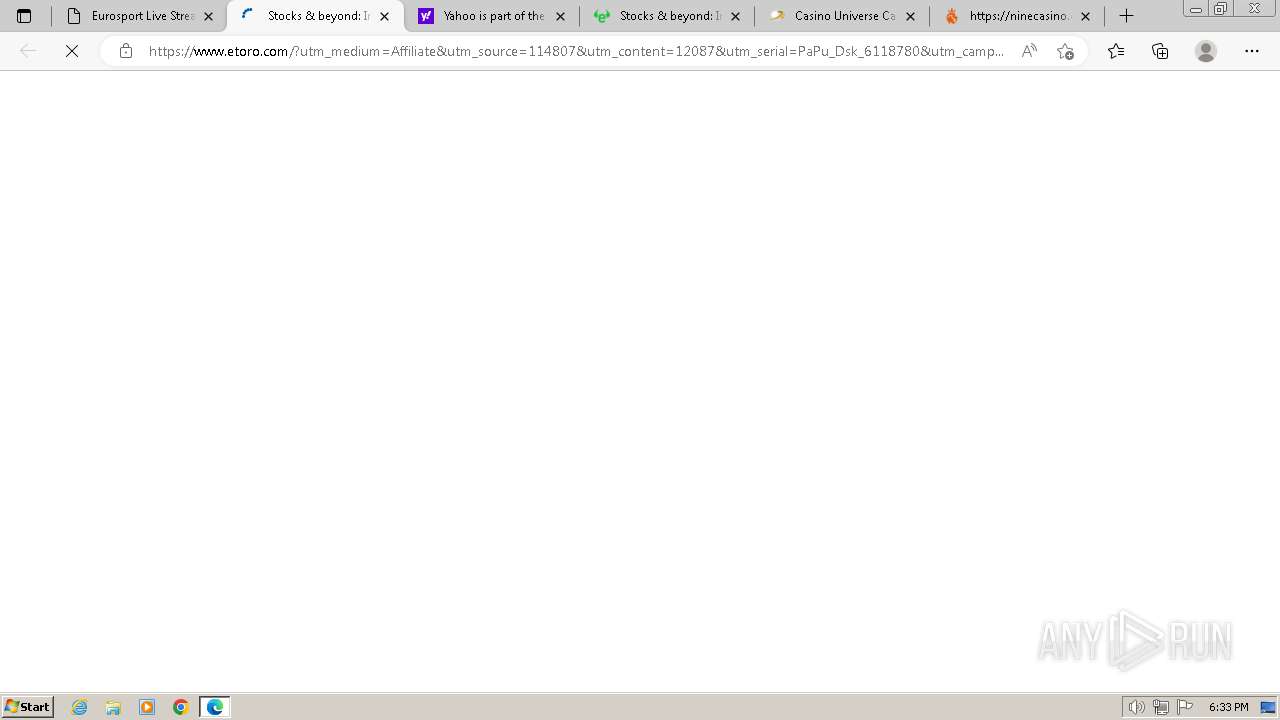Launch Internet Explorer from taskbar
This screenshot has width=1280, height=720.
click(x=80, y=707)
